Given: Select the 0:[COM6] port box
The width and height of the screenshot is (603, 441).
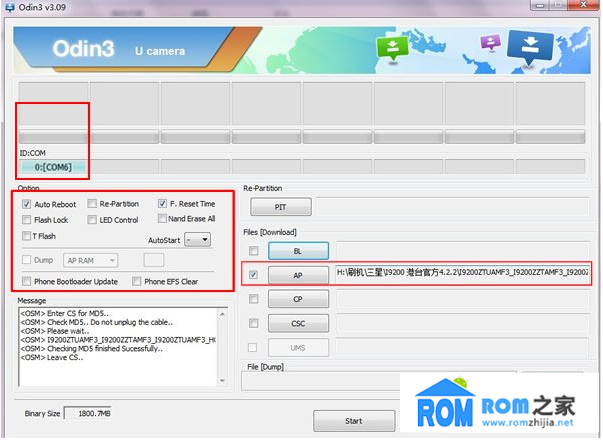Looking at the screenshot, I should (53, 167).
